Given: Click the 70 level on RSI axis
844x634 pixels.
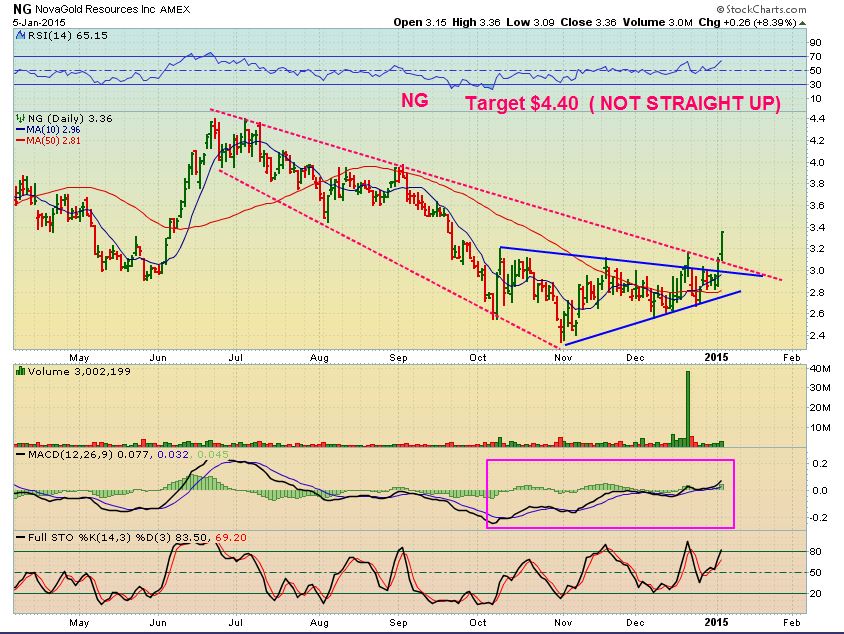Looking at the screenshot, I should [815, 57].
